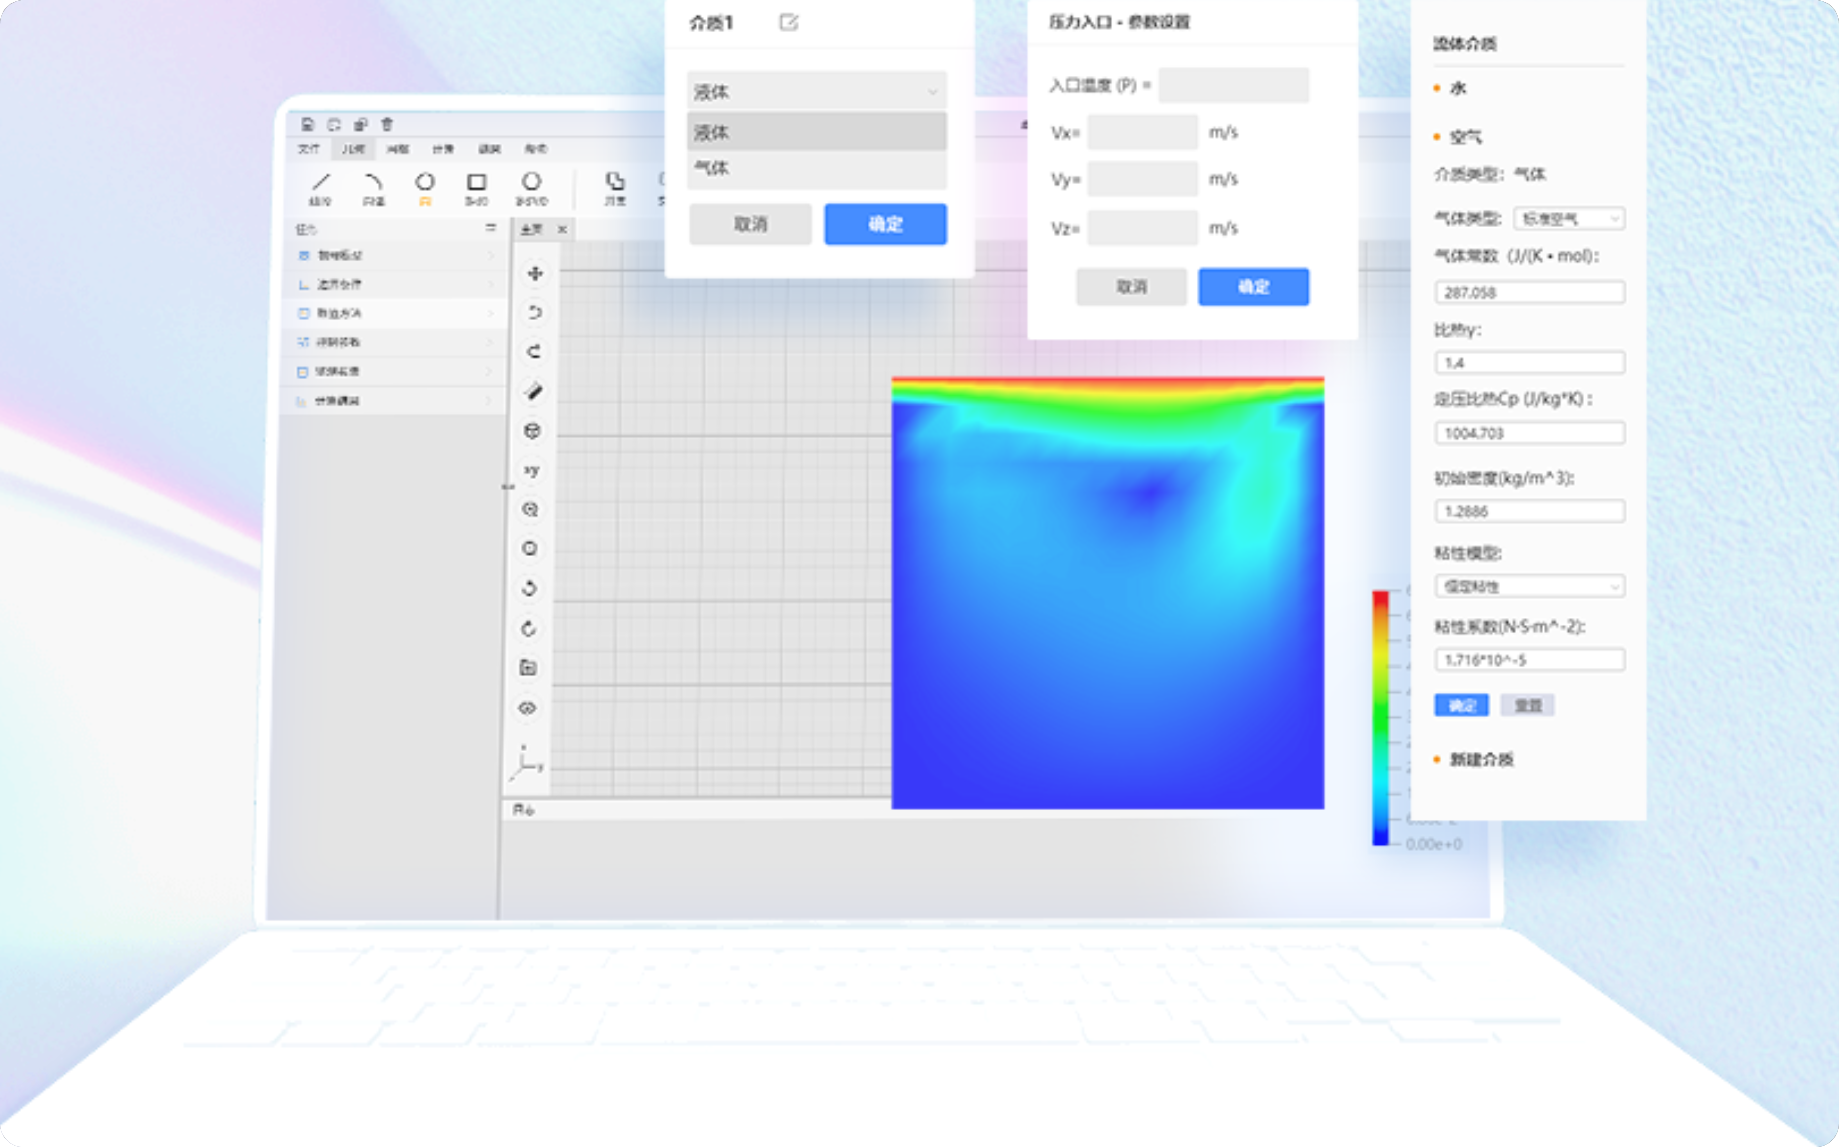Click the gas constant field 287.058

coord(1529,292)
